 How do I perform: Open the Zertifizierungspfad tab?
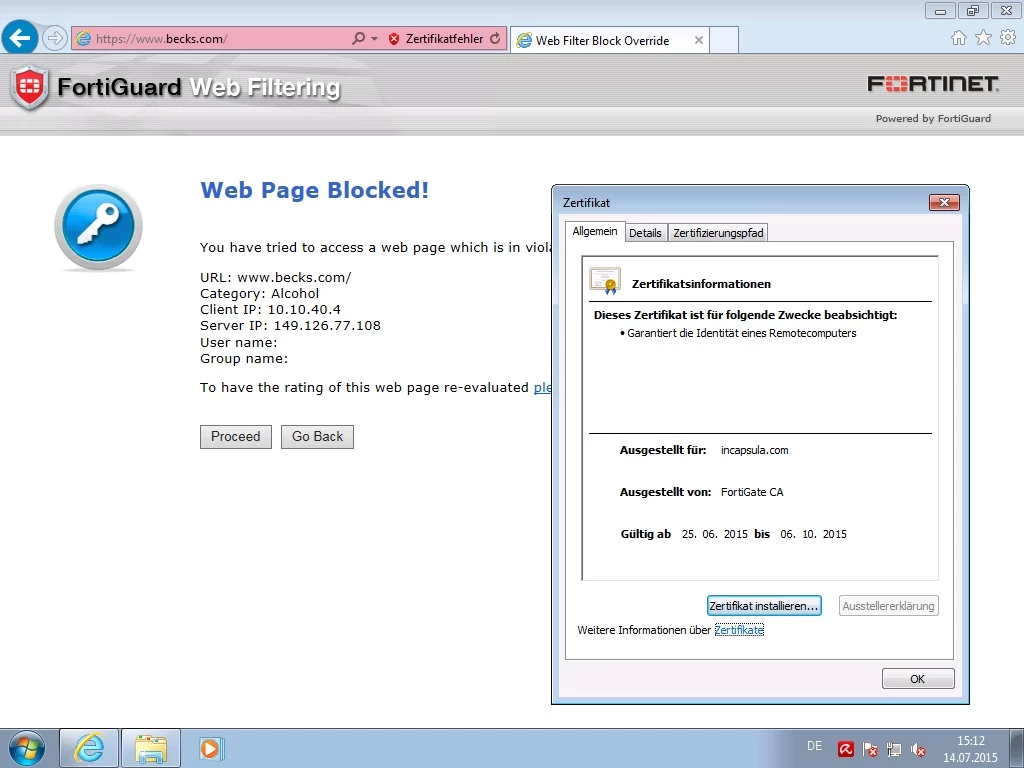(x=718, y=233)
